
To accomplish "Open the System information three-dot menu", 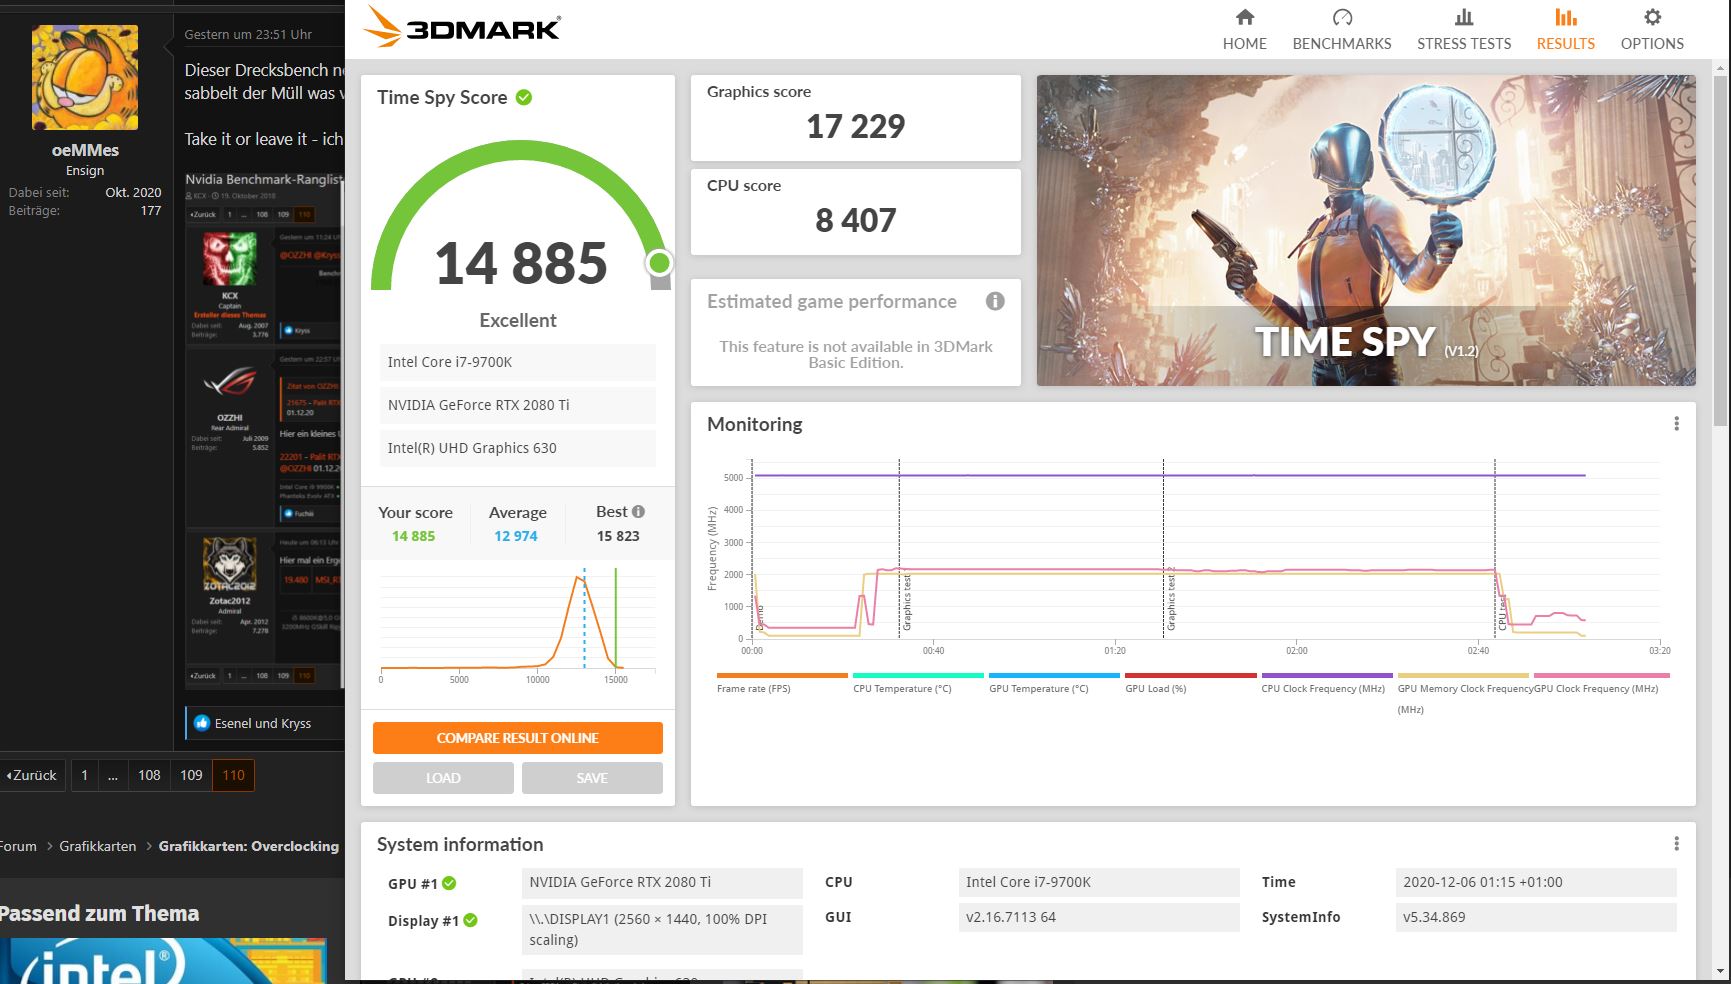I will [1676, 844].
